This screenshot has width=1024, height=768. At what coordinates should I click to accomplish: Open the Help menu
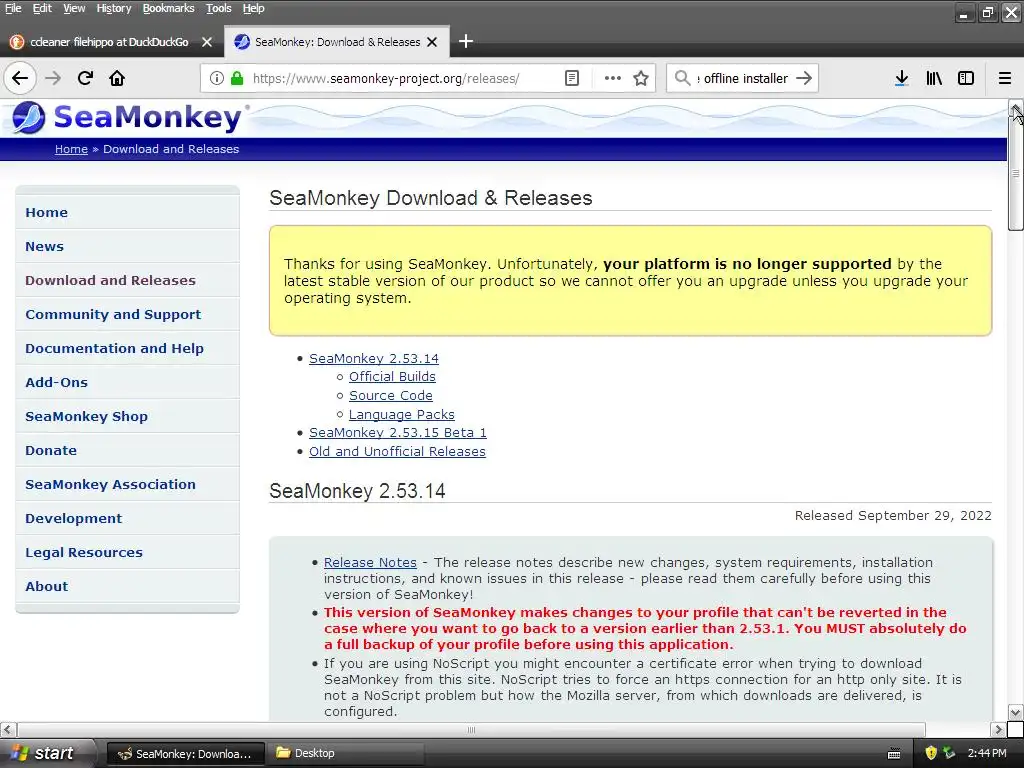253,8
